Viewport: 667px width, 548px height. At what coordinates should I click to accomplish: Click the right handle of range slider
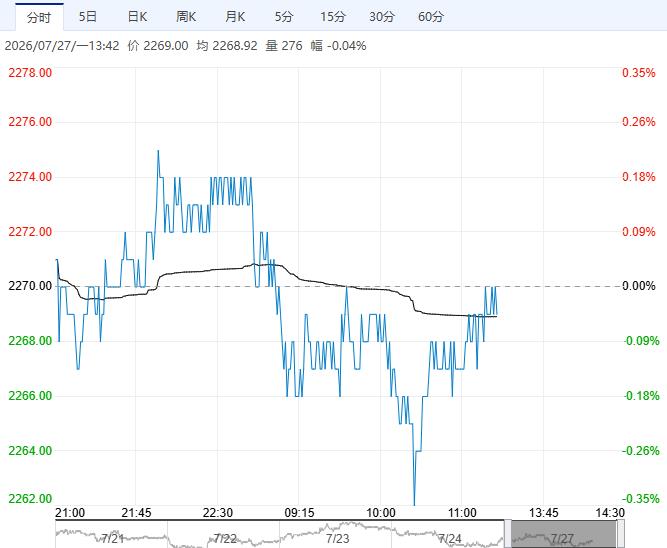620,534
